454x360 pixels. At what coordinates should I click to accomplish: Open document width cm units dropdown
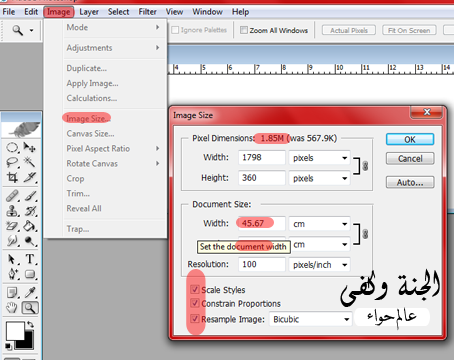click(319, 224)
